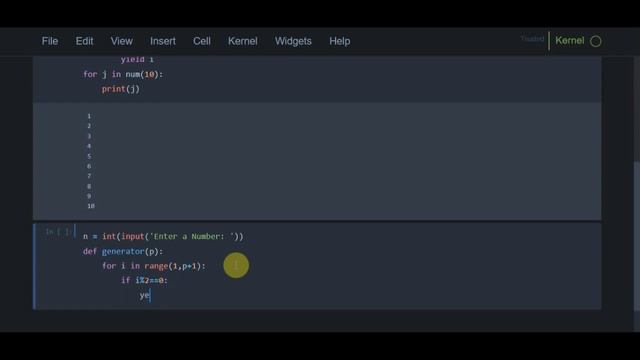
Task: Open the File menu
Action: (50, 41)
